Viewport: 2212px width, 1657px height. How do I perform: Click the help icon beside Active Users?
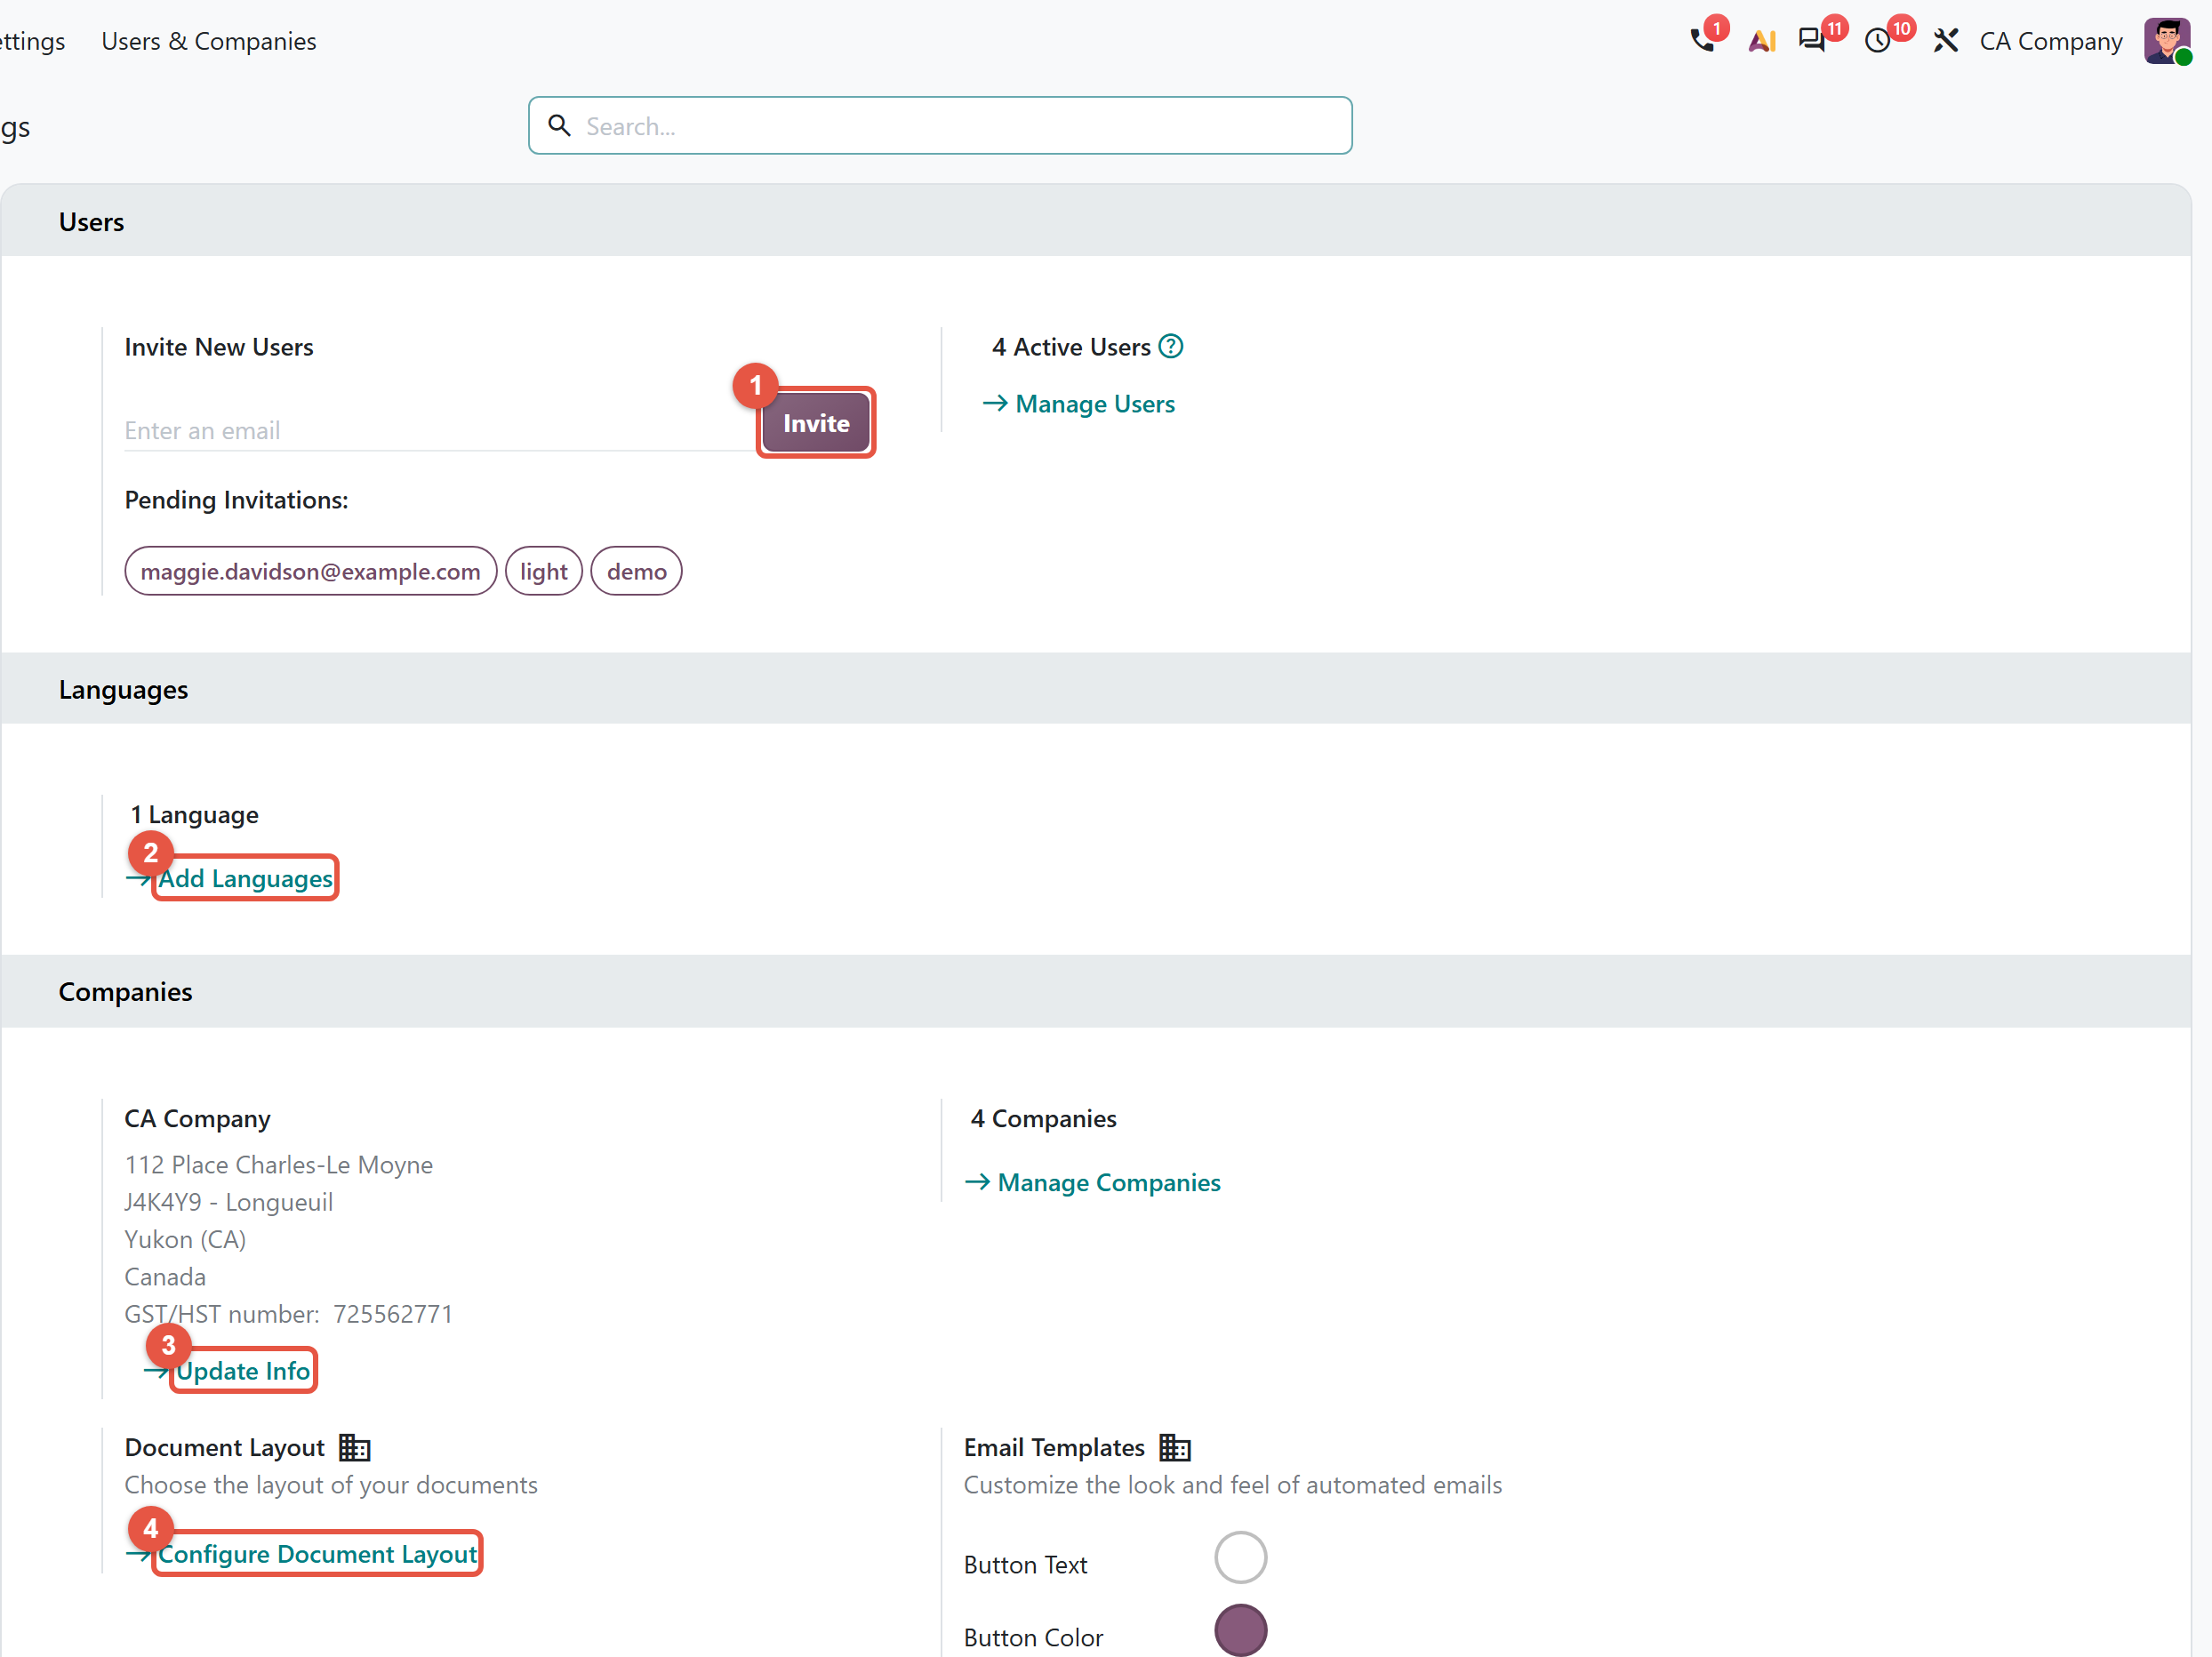point(1171,346)
